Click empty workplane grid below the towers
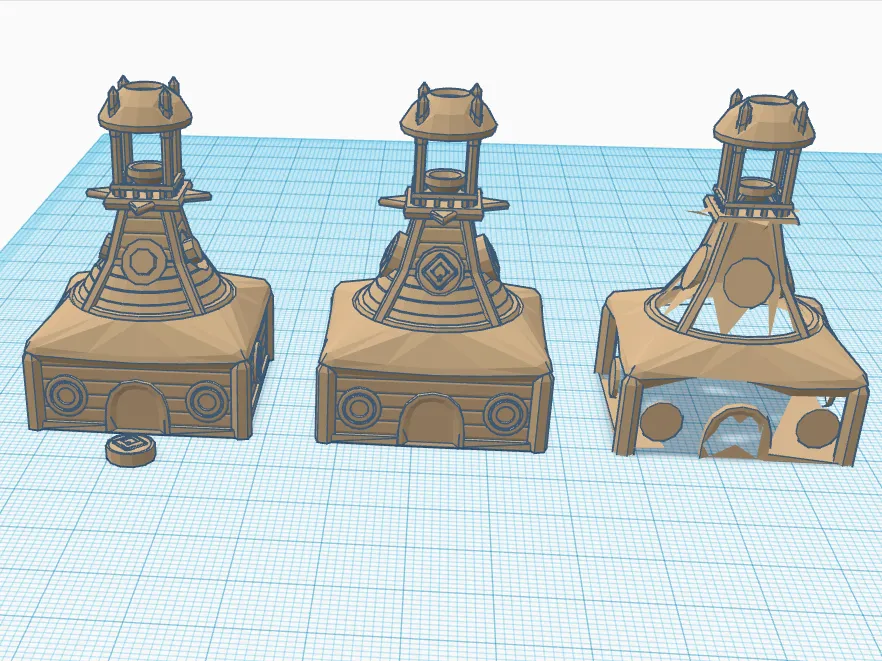 pyautogui.click(x=440, y=560)
